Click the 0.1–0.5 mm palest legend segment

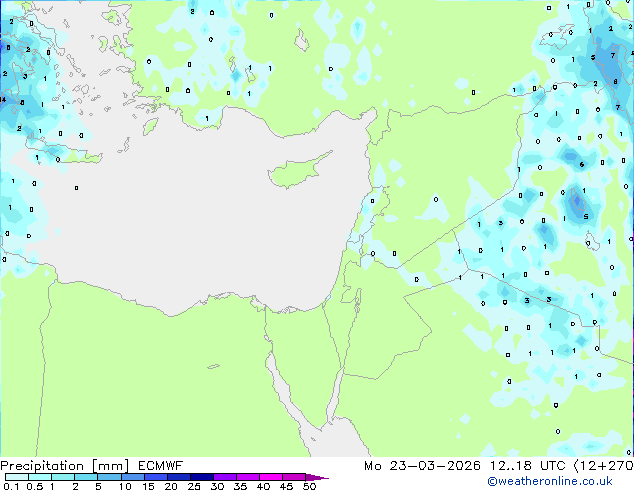pos(17,477)
